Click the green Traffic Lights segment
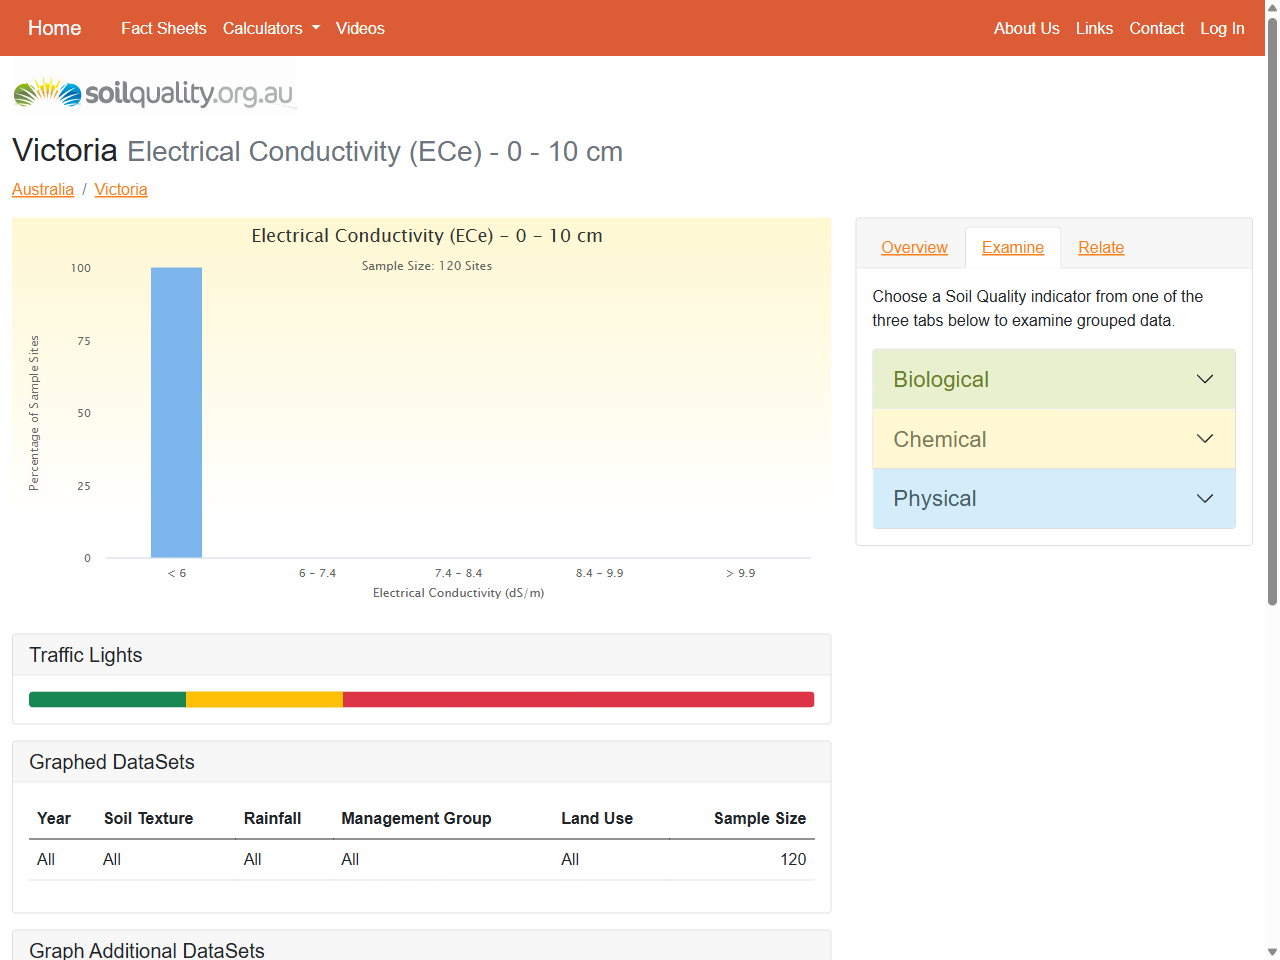 [x=106, y=699]
